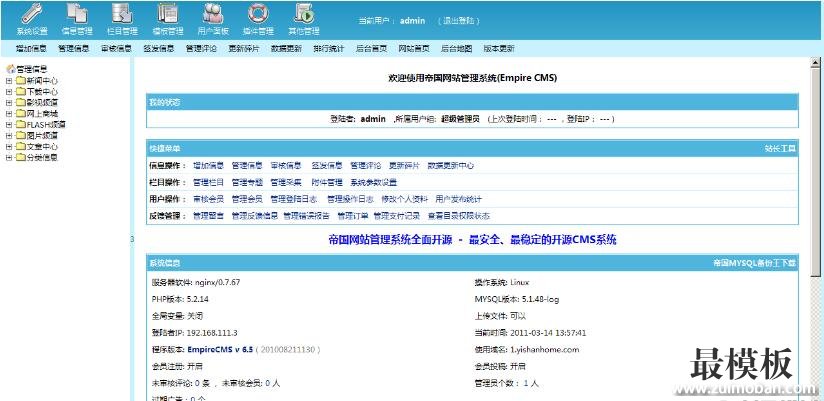The image size is (824, 401).
Task: Open 管理操作日志 link
Action: 351,199
